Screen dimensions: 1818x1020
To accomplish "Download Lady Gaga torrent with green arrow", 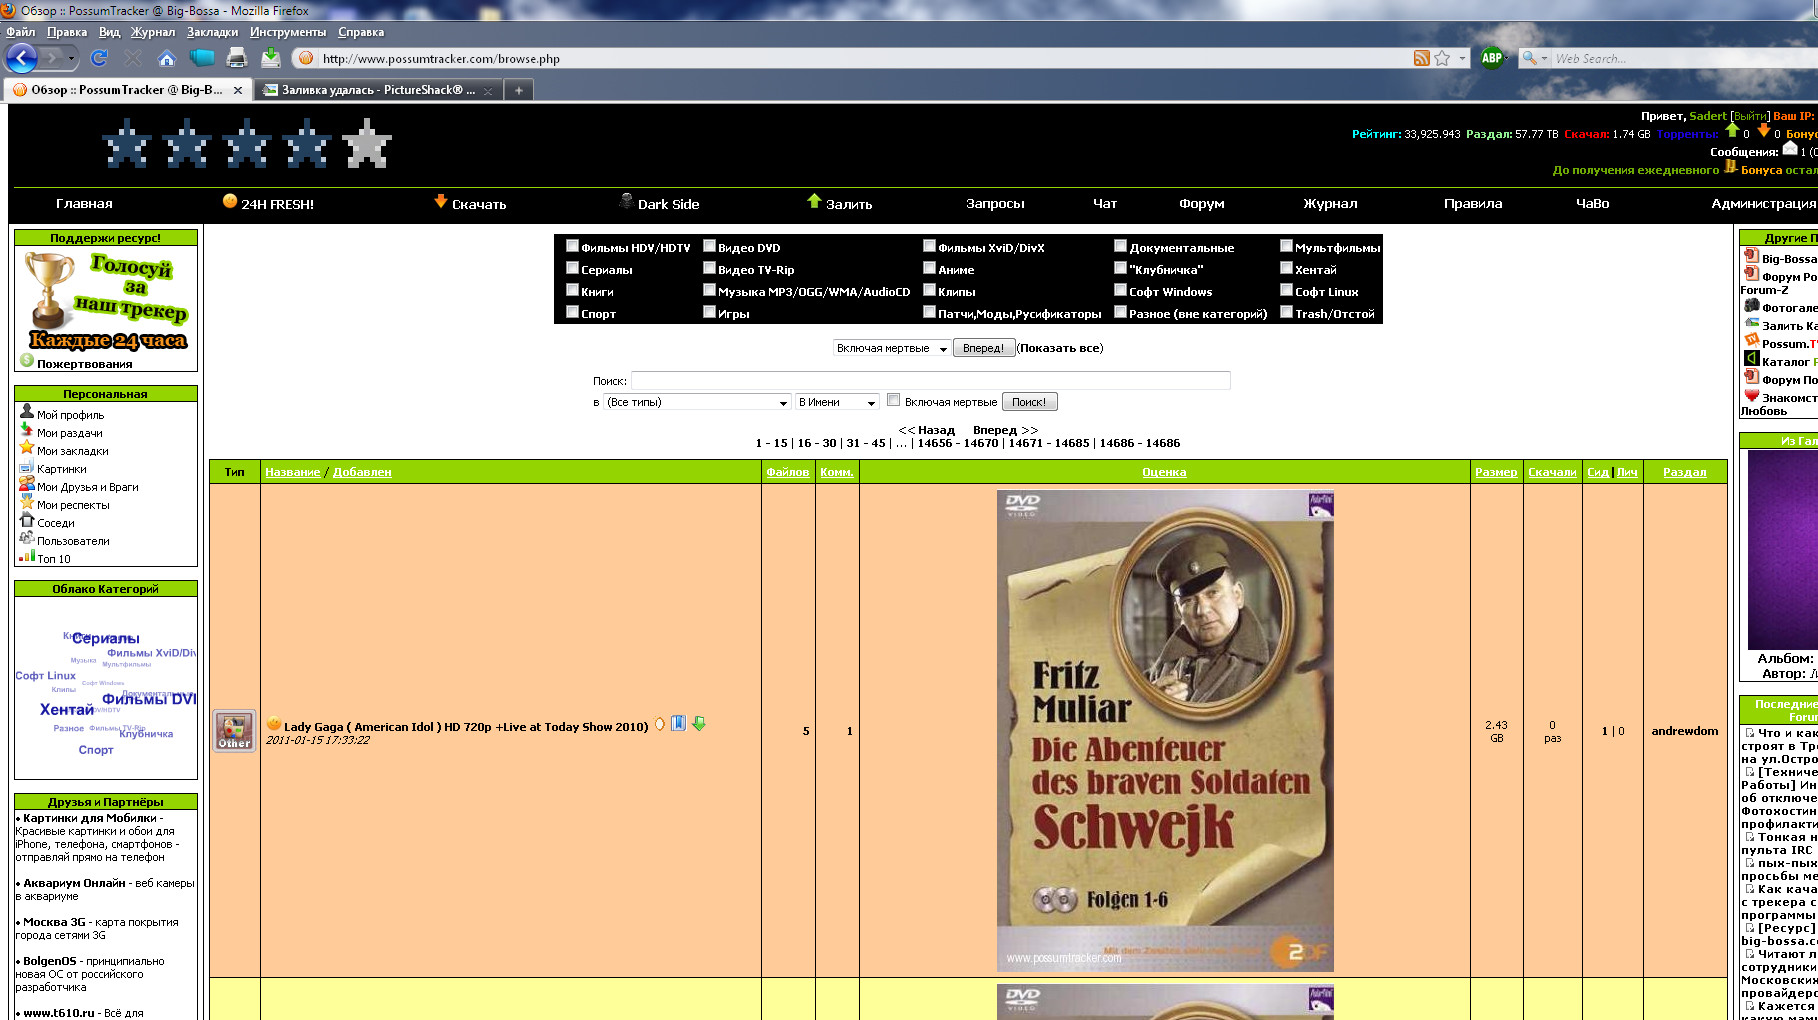I will click(x=699, y=724).
